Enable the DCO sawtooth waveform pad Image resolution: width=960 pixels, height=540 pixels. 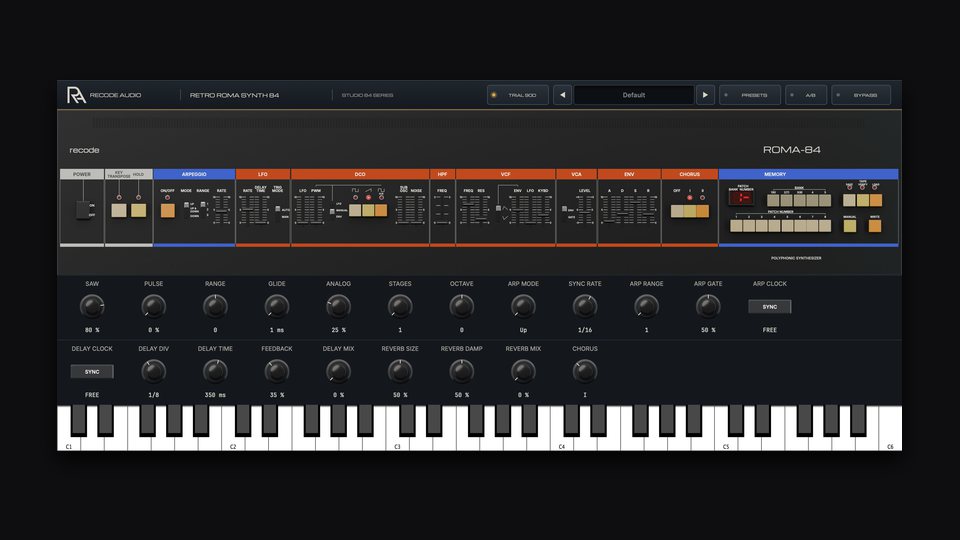tap(368, 210)
